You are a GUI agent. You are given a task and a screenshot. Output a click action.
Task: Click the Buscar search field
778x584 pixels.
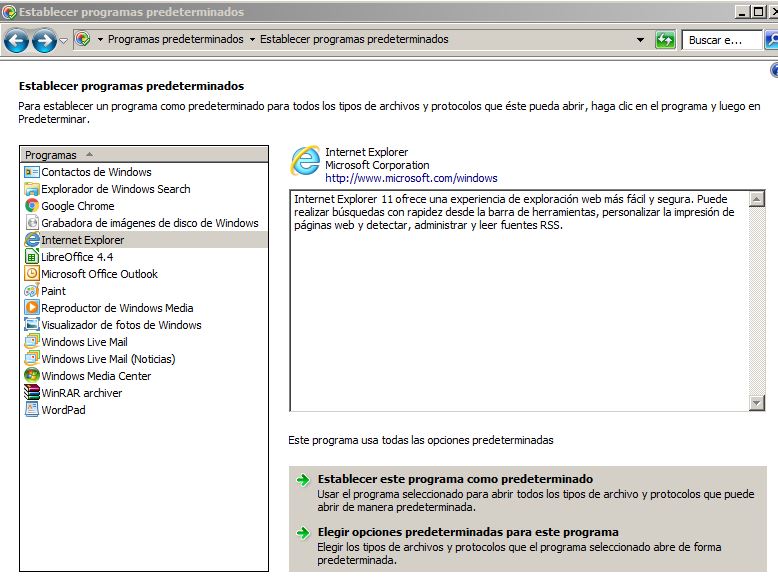click(722, 40)
